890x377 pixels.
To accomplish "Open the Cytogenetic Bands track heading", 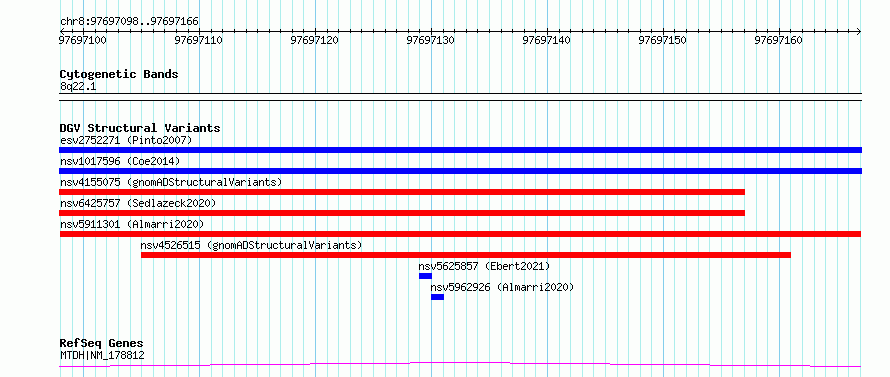I will (x=119, y=74).
